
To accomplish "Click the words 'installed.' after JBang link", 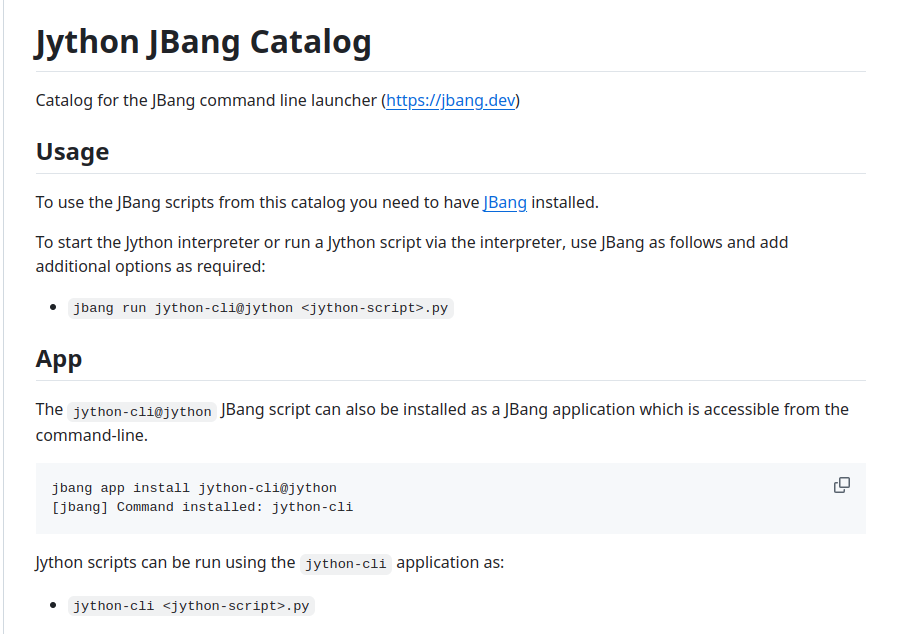I will coord(565,202).
